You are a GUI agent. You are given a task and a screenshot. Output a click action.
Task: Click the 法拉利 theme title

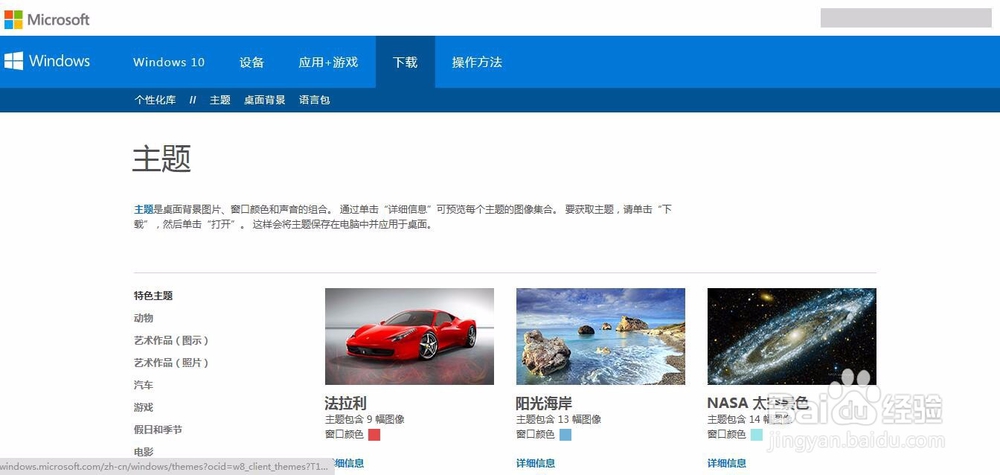pyautogui.click(x=346, y=403)
